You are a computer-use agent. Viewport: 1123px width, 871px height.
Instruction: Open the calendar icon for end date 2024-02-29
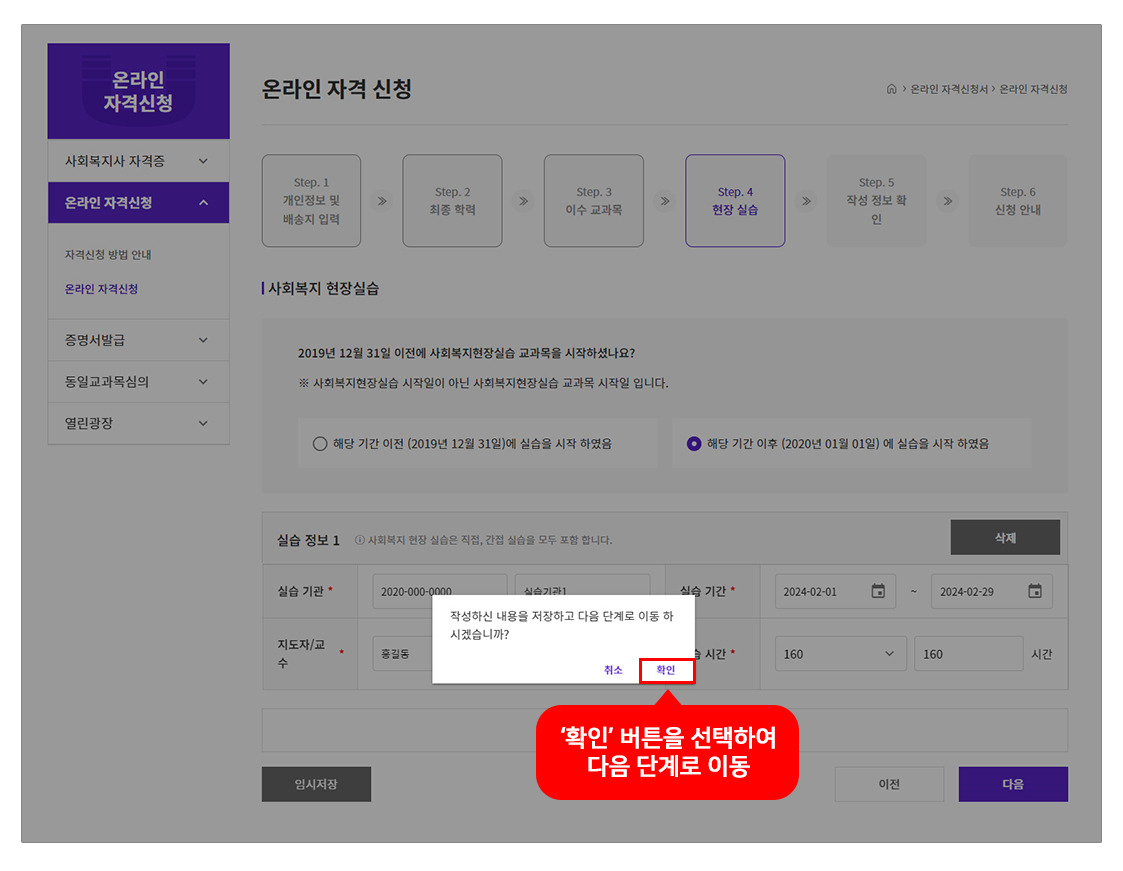[1034, 591]
